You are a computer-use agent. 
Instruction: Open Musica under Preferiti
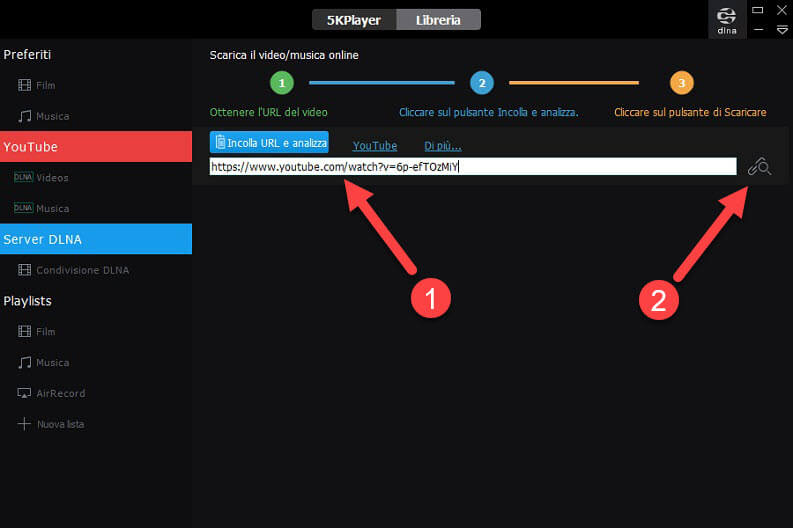(x=43, y=116)
